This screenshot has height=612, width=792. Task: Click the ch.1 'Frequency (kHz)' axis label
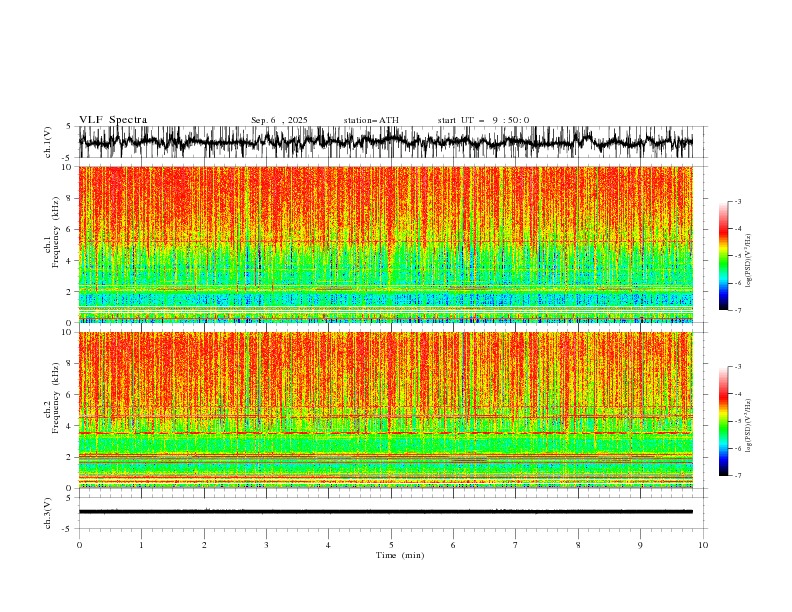click(x=56, y=232)
